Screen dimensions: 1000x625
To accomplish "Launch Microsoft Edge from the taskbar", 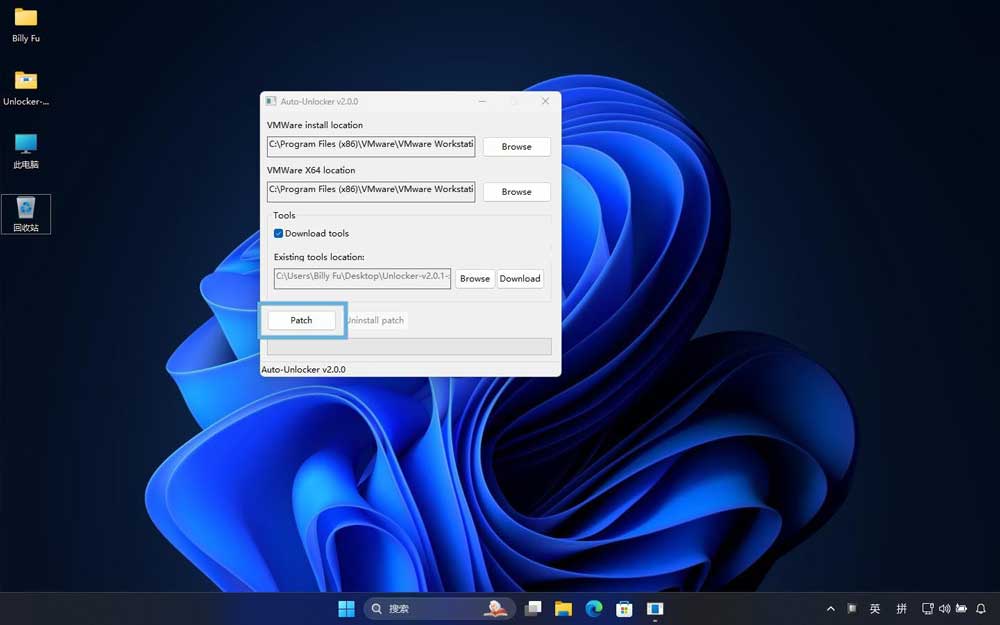I will click(594, 608).
